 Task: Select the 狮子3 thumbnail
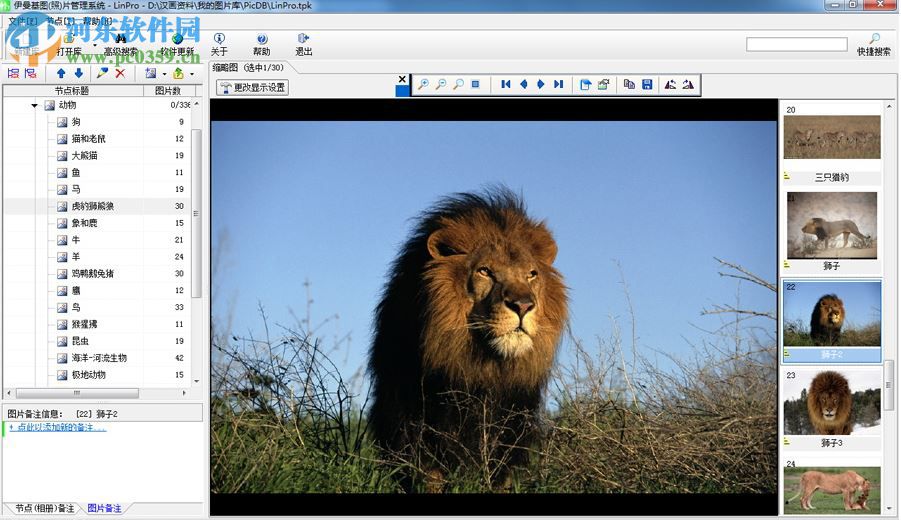click(x=832, y=403)
